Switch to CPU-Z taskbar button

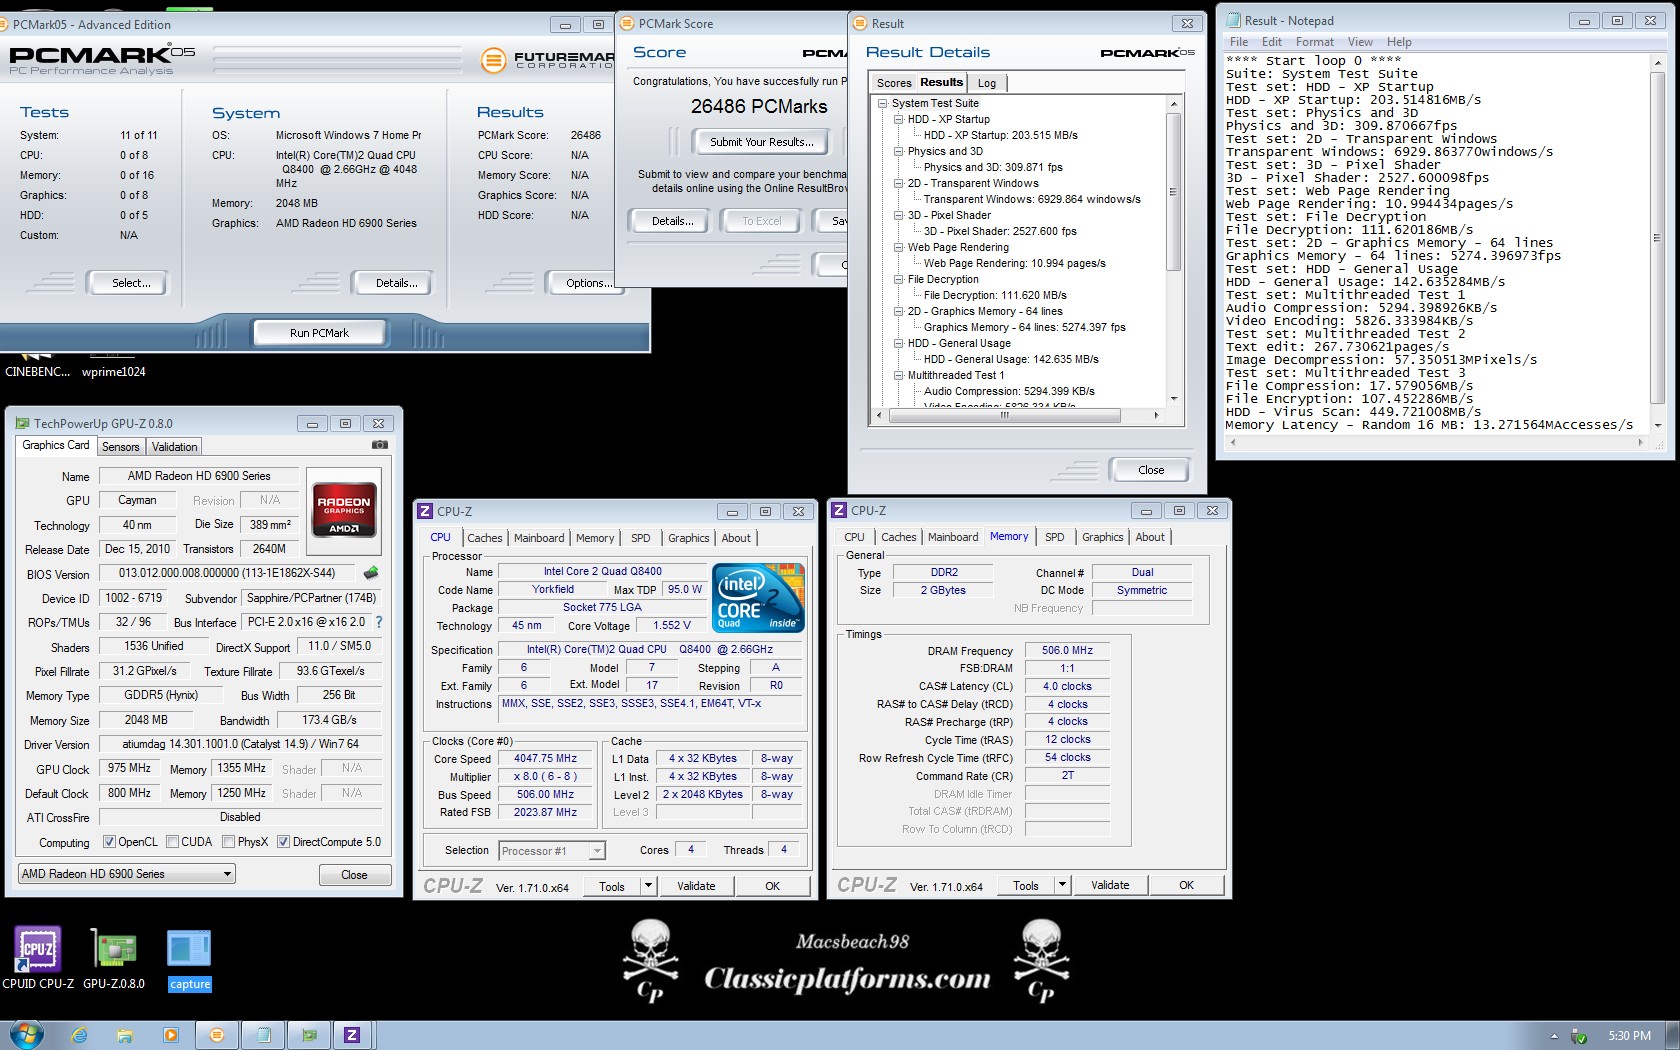tap(352, 1035)
